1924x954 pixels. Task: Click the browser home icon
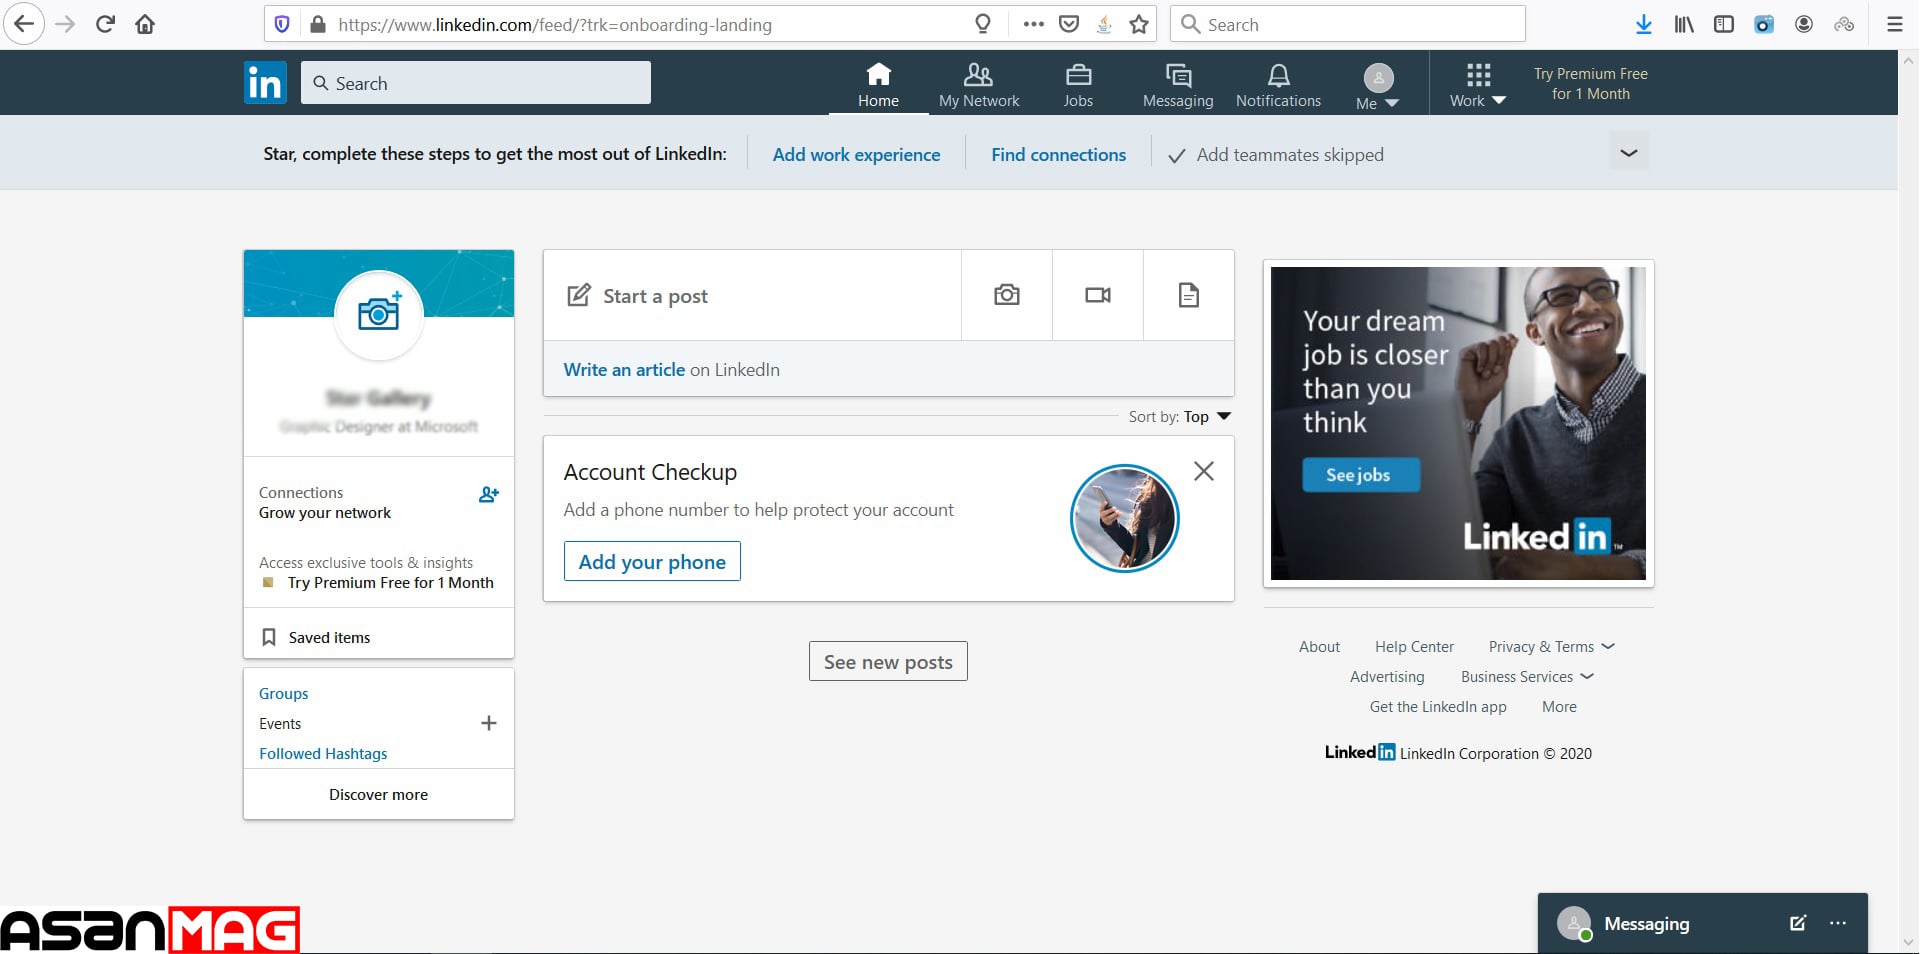click(x=145, y=24)
